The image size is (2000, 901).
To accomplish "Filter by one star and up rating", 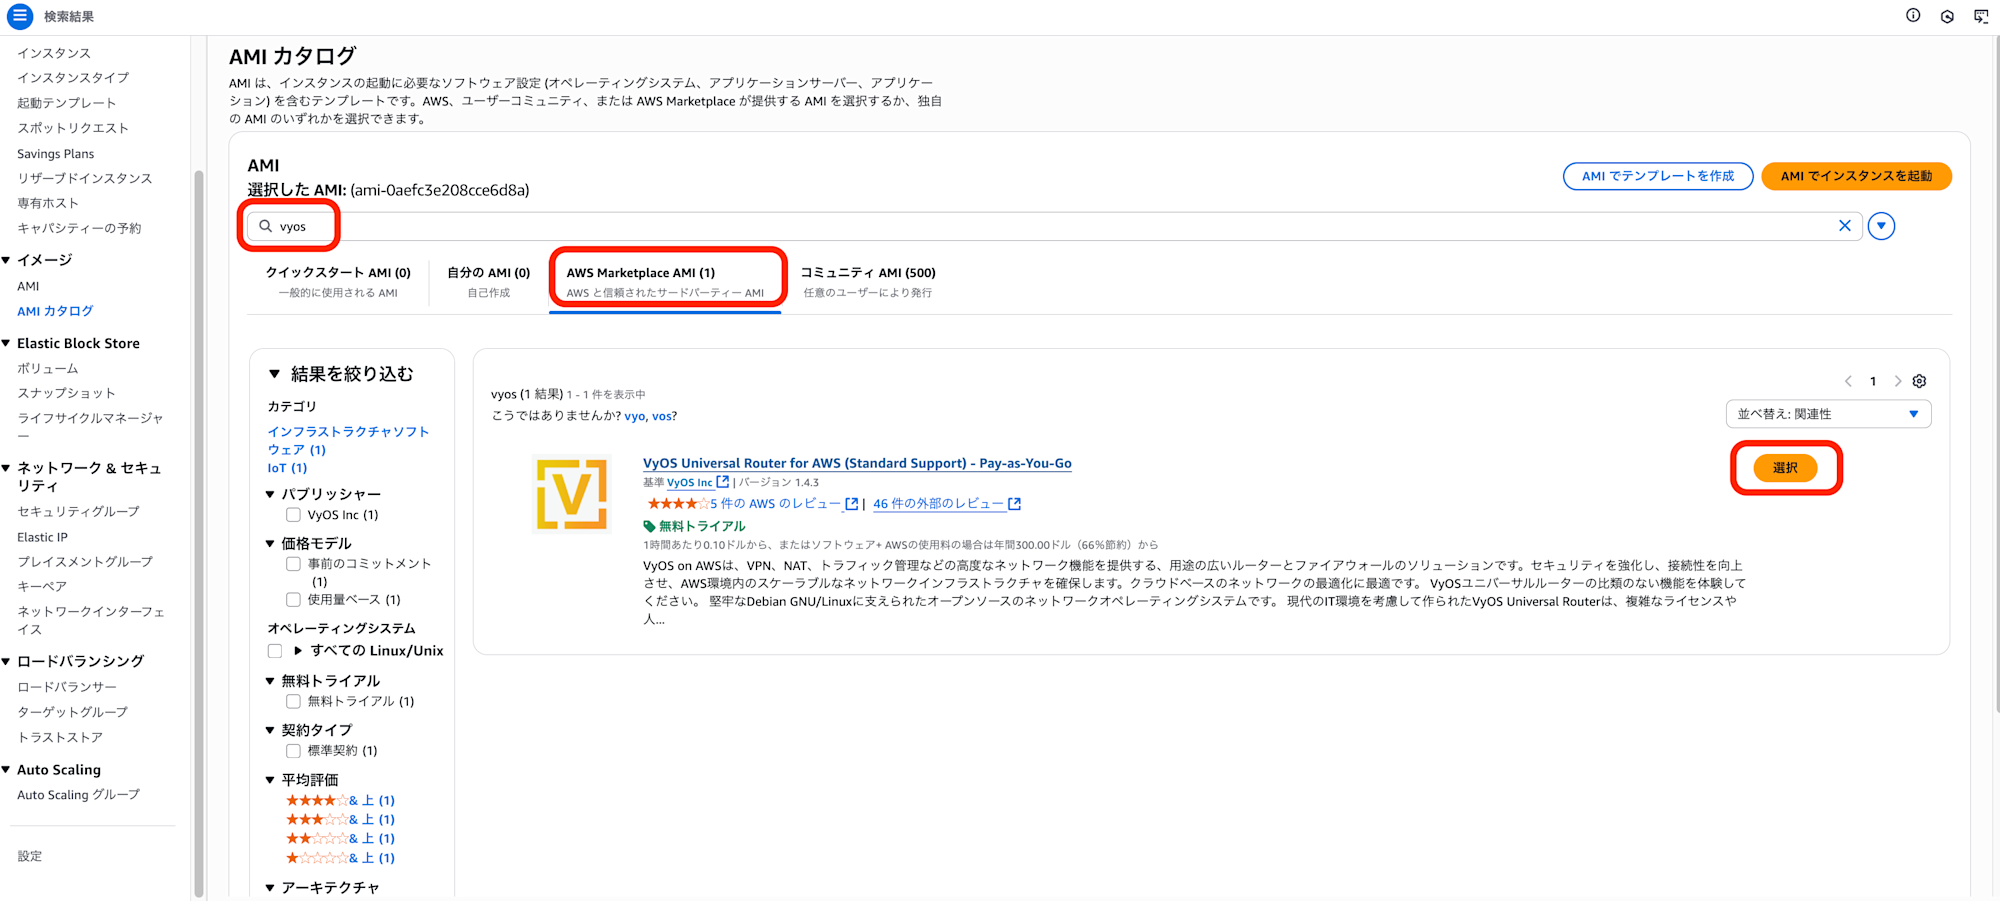I will tap(340, 858).
